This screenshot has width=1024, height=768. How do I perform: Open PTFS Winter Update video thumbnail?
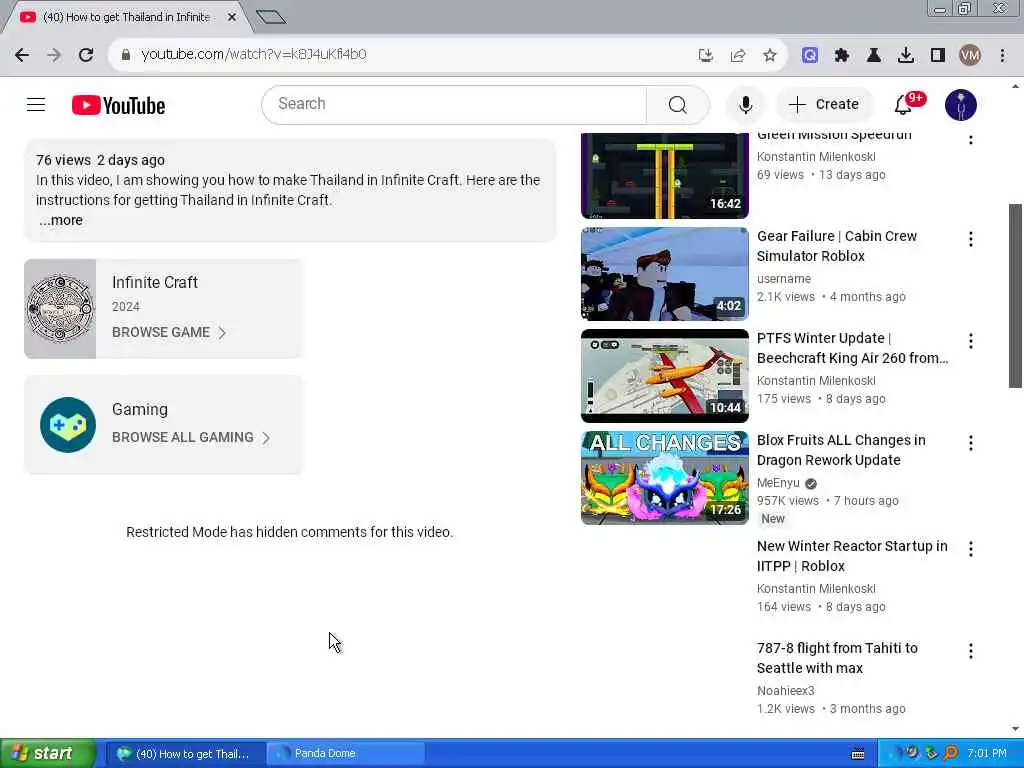click(x=665, y=376)
